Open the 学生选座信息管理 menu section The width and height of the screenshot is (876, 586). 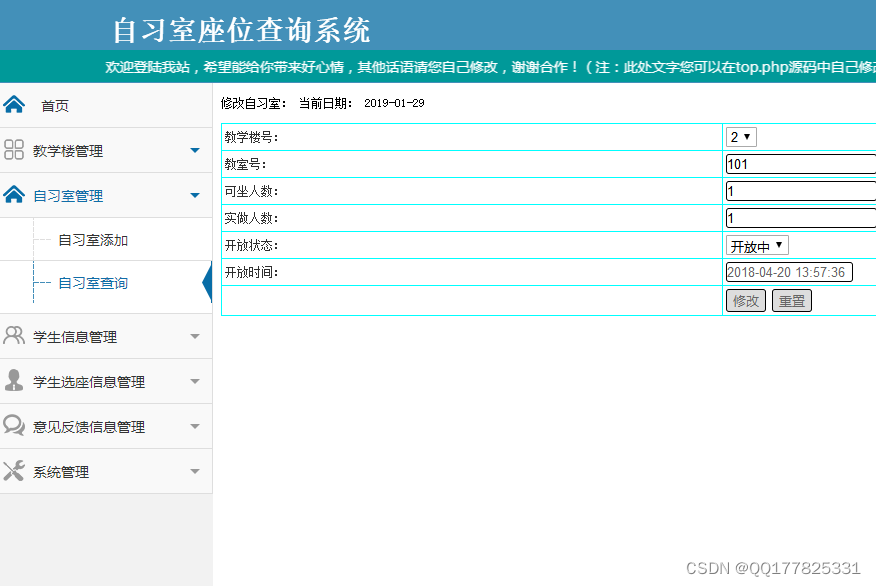tap(106, 382)
